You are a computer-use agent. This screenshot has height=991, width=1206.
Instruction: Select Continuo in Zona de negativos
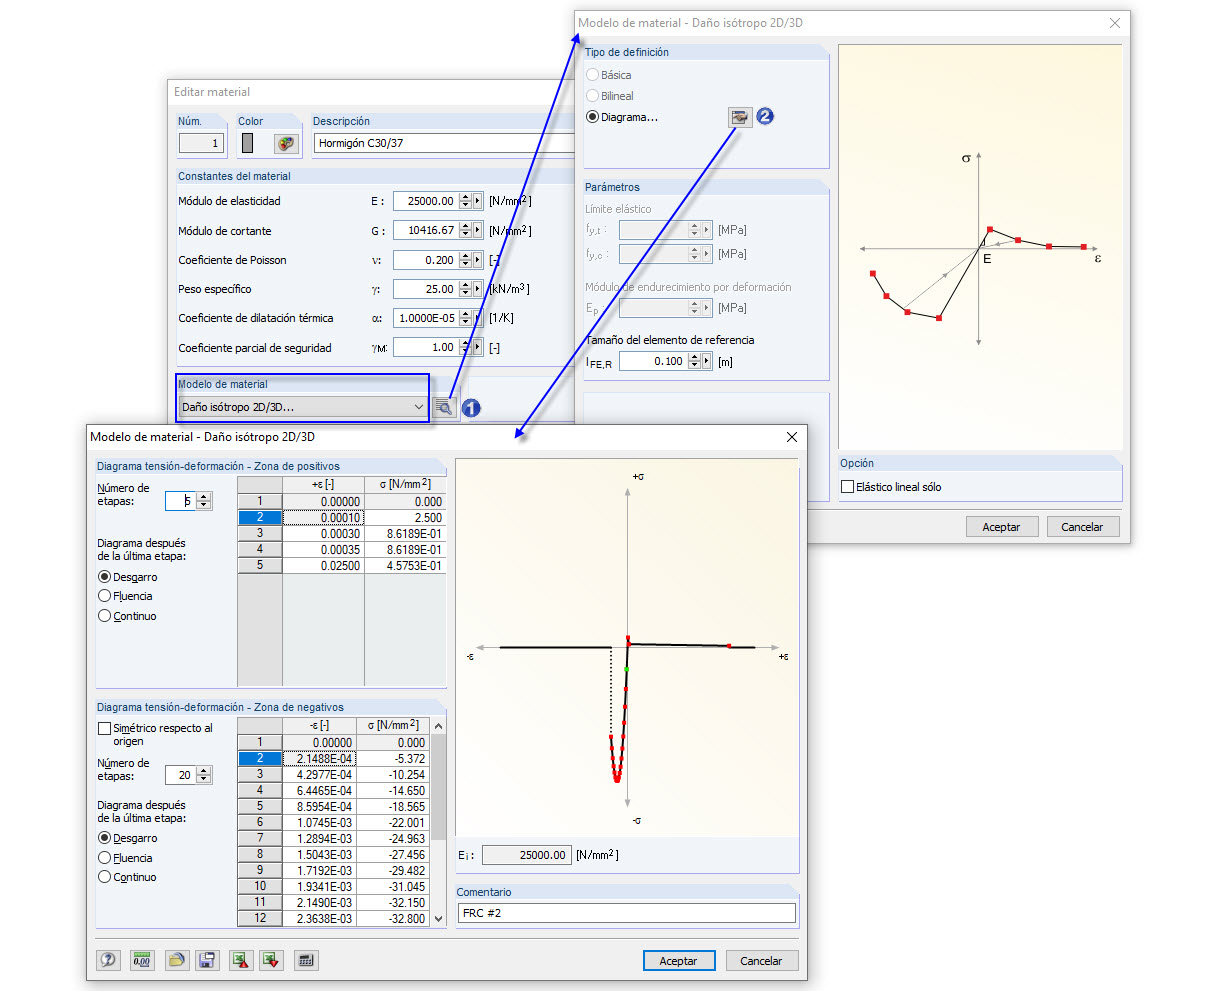tap(104, 877)
